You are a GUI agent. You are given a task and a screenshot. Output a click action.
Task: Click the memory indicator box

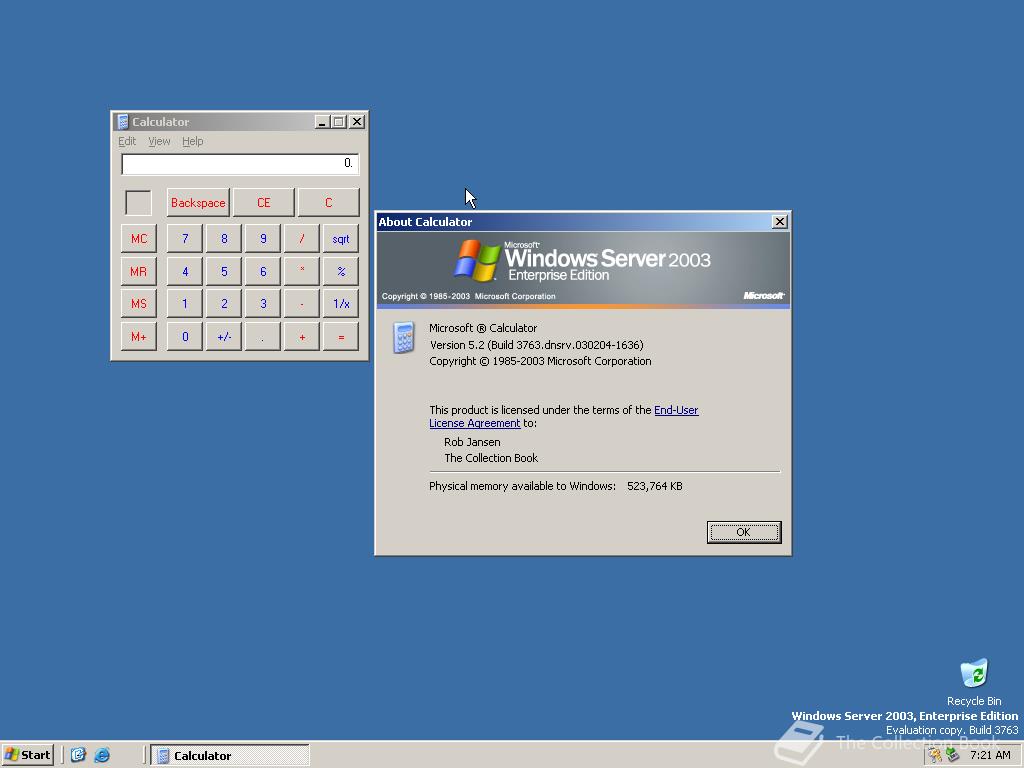coord(138,202)
